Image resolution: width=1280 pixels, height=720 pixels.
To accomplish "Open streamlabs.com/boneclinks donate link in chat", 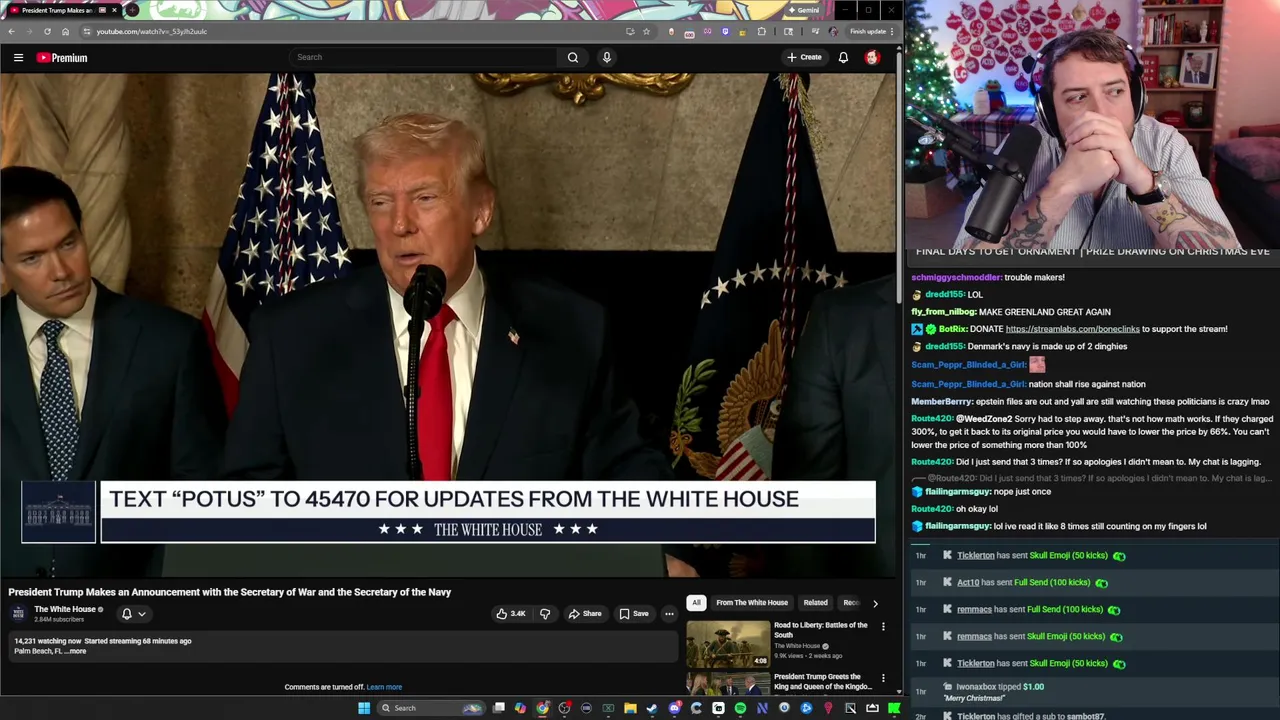I will point(1072,329).
